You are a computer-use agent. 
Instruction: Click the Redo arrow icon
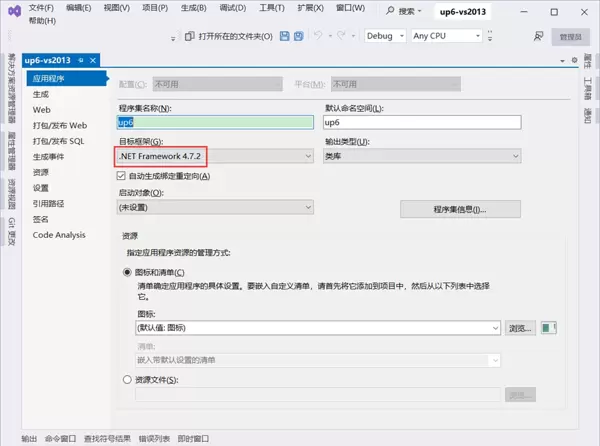[341, 36]
